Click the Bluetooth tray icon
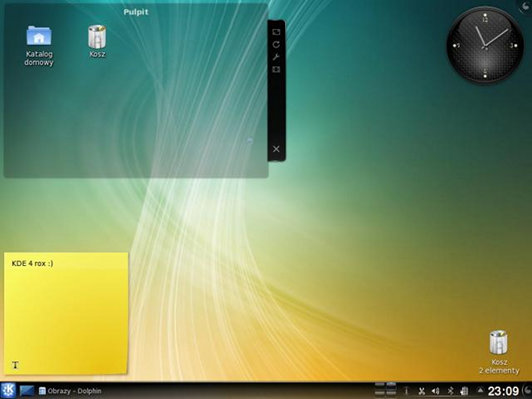This screenshot has height=399, width=532. pos(451,391)
